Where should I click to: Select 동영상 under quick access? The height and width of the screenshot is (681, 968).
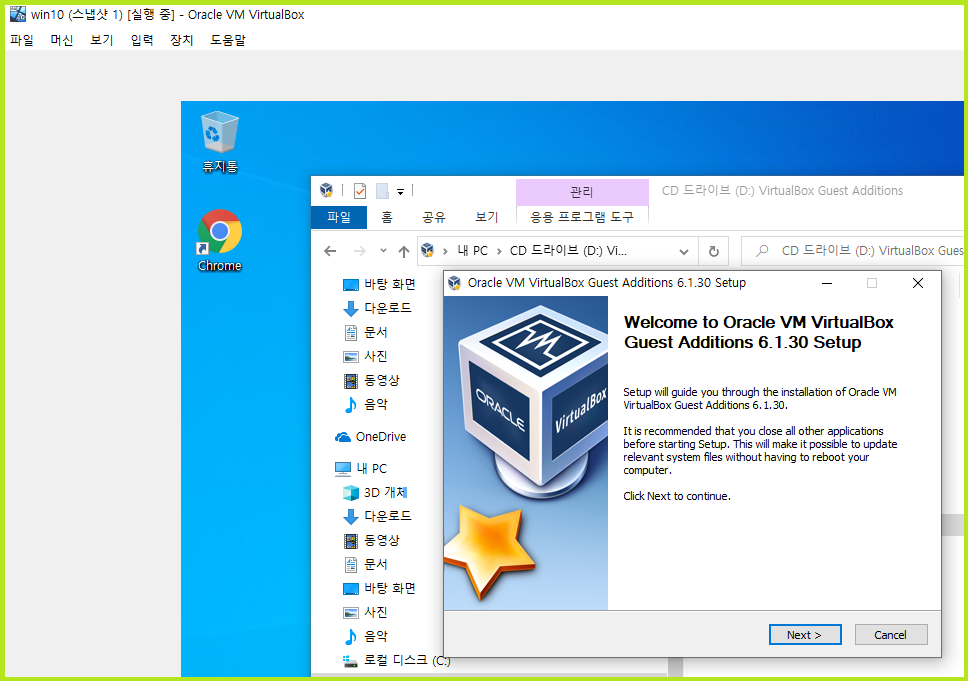pos(372,380)
